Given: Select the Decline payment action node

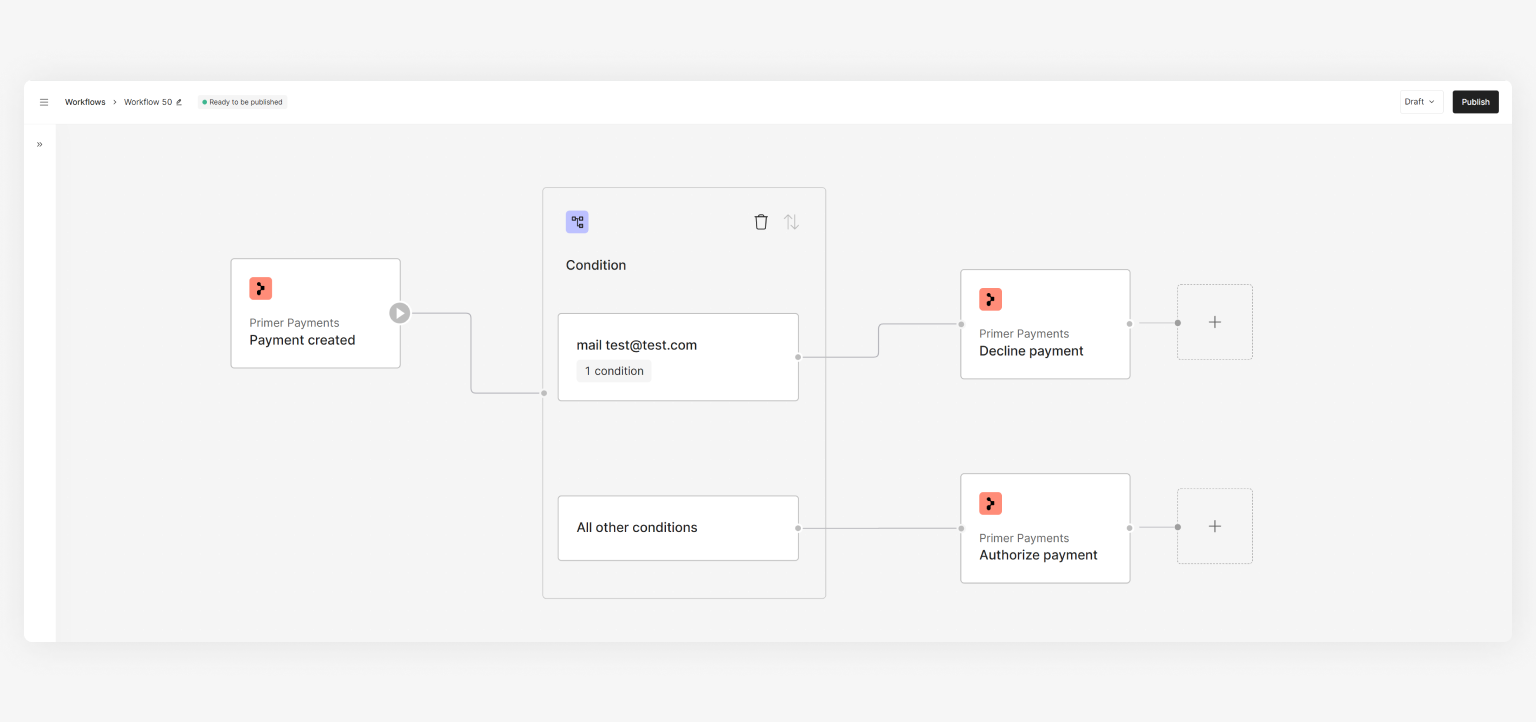Looking at the screenshot, I should (x=1045, y=324).
